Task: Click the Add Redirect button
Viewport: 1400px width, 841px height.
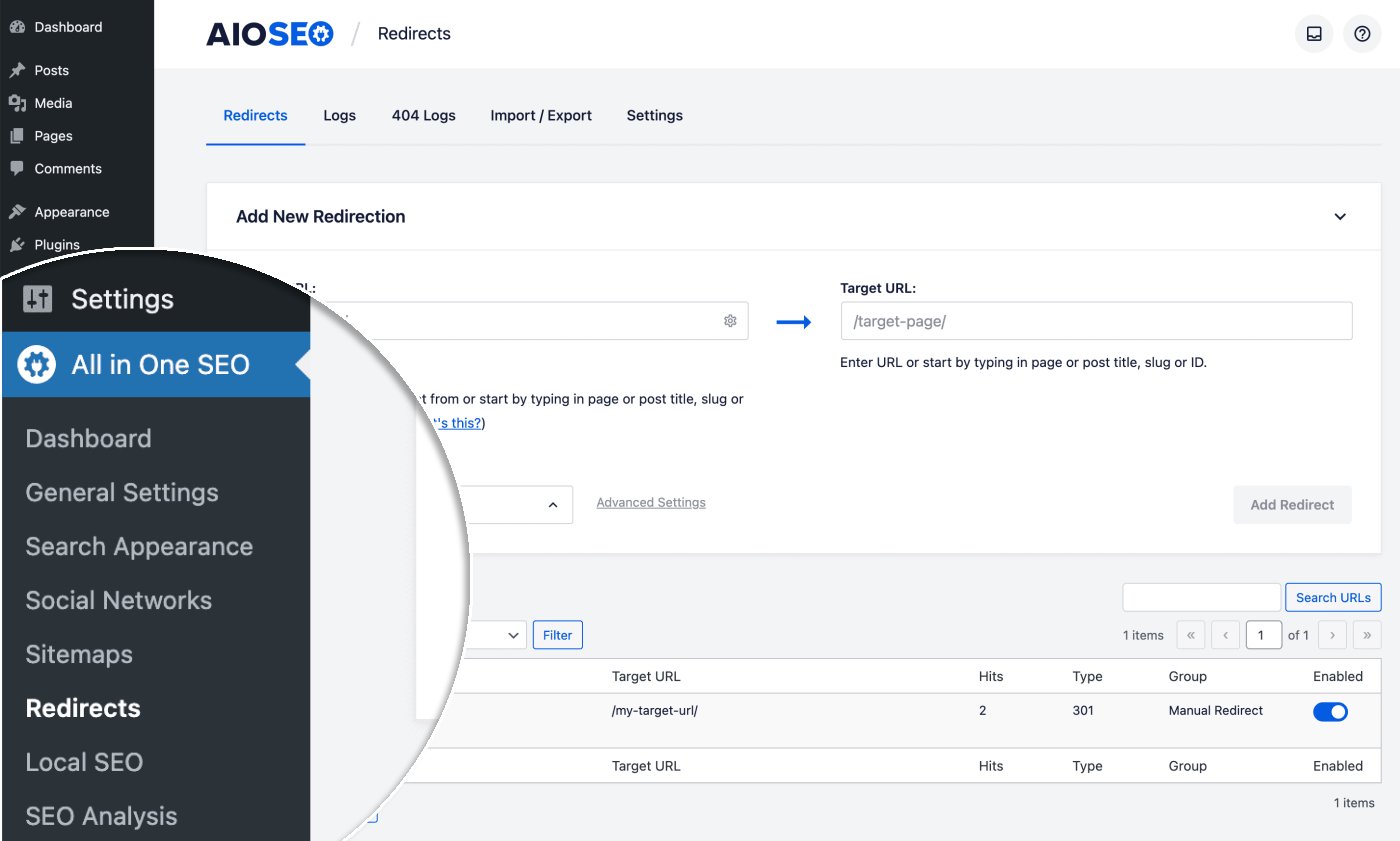Action: 1292,505
